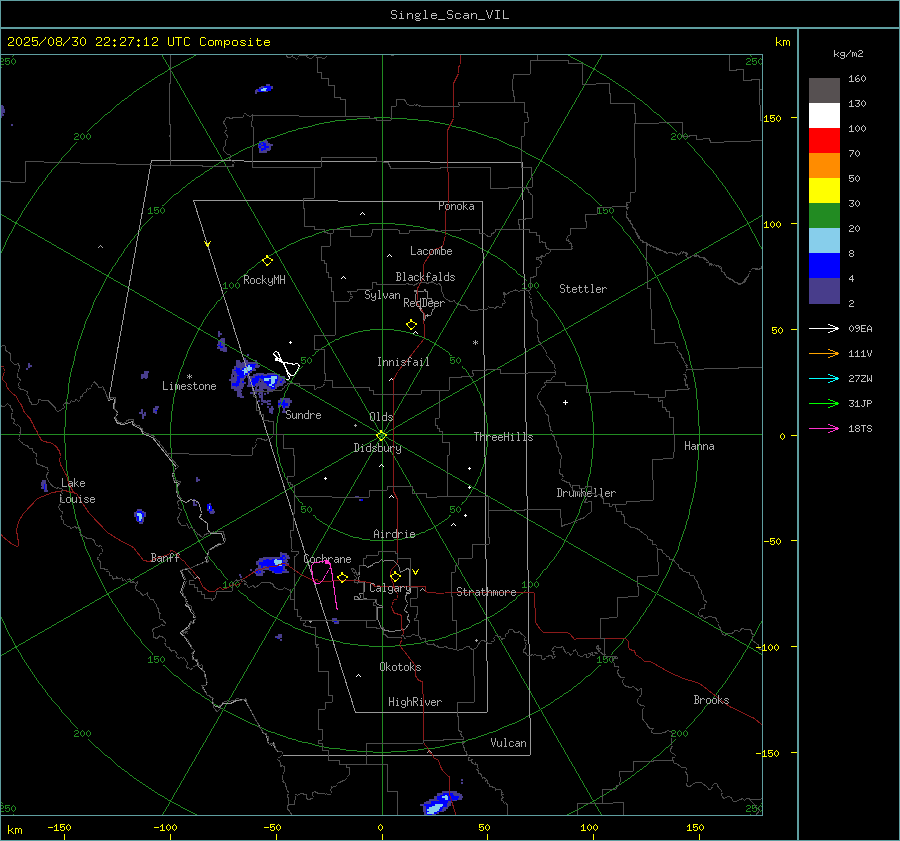Click white plus marker south of Stettler
Viewport: 900px width, 841px height.
565,402
